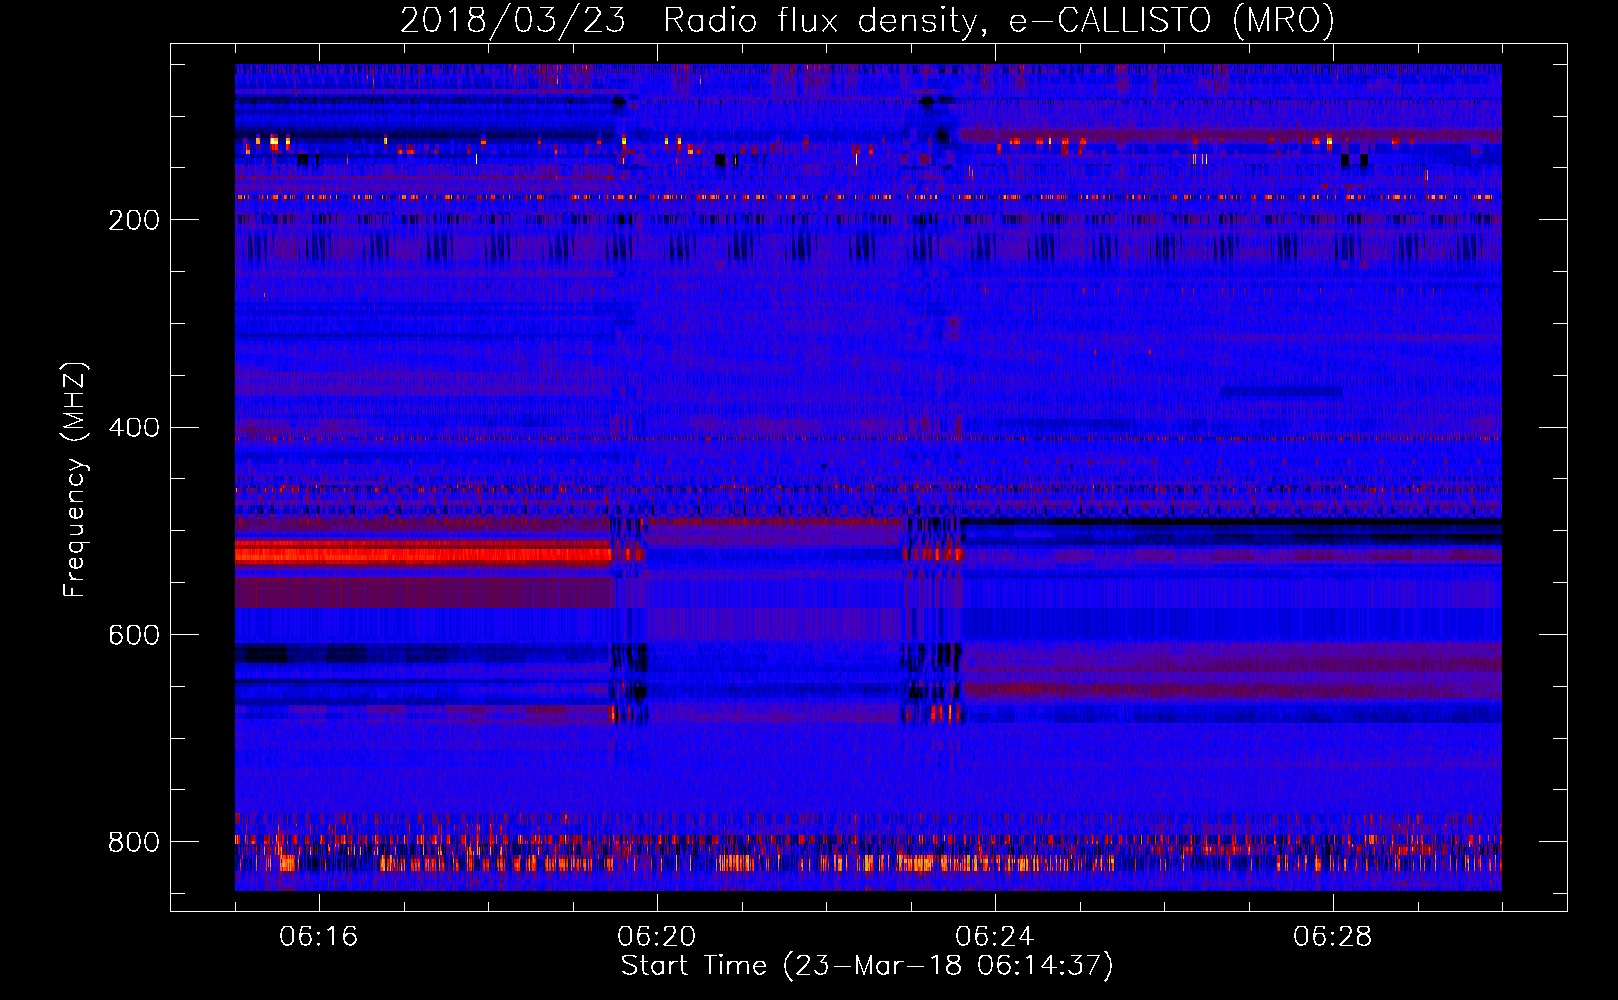1618x1000 pixels.
Task: Click the 06:20 time tick label
Action: pyautogui.click(x=657, y=937)
